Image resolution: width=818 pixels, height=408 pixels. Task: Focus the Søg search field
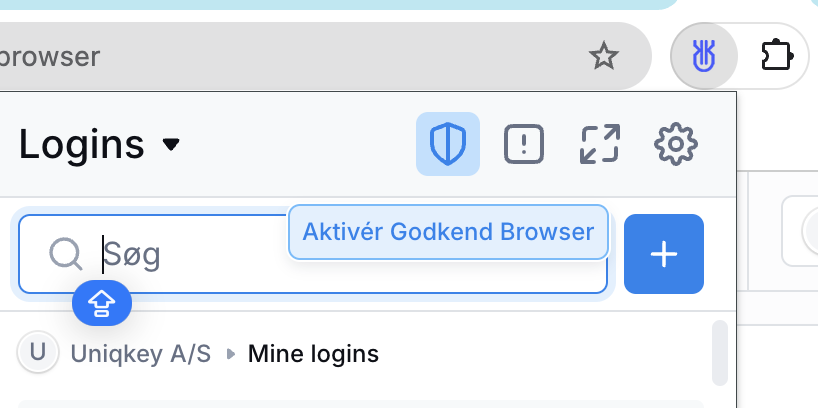(313, 254)
